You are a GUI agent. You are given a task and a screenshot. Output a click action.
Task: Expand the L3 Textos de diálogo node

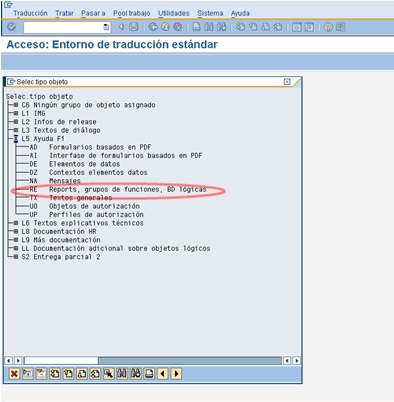click(x=16, y=130)
